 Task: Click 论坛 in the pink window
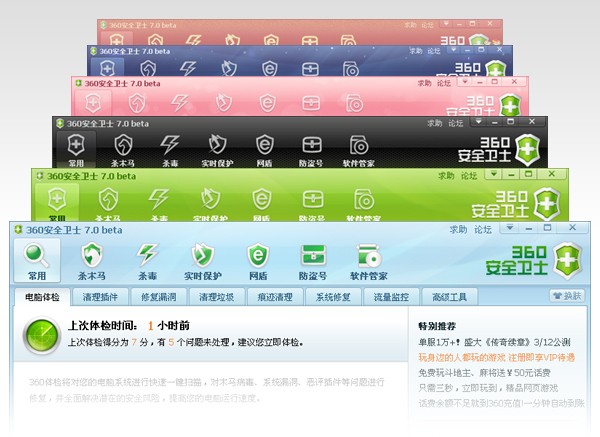coord(444,83)
